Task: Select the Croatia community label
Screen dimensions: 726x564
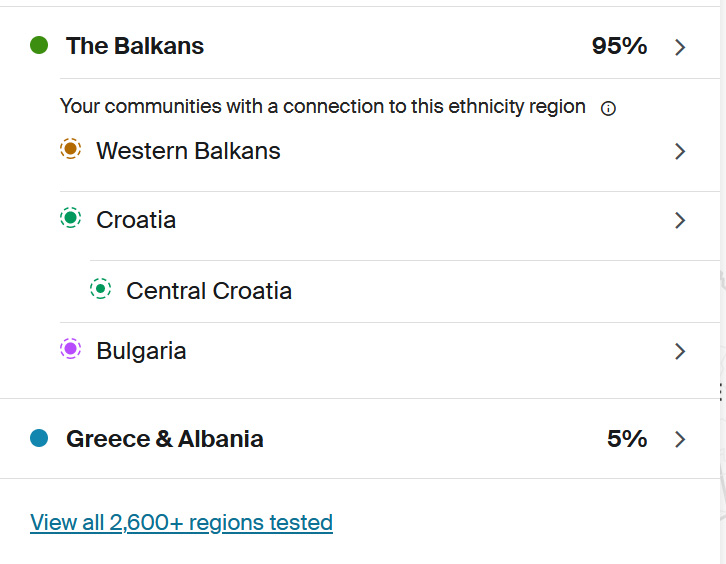Action: (136, 220)
